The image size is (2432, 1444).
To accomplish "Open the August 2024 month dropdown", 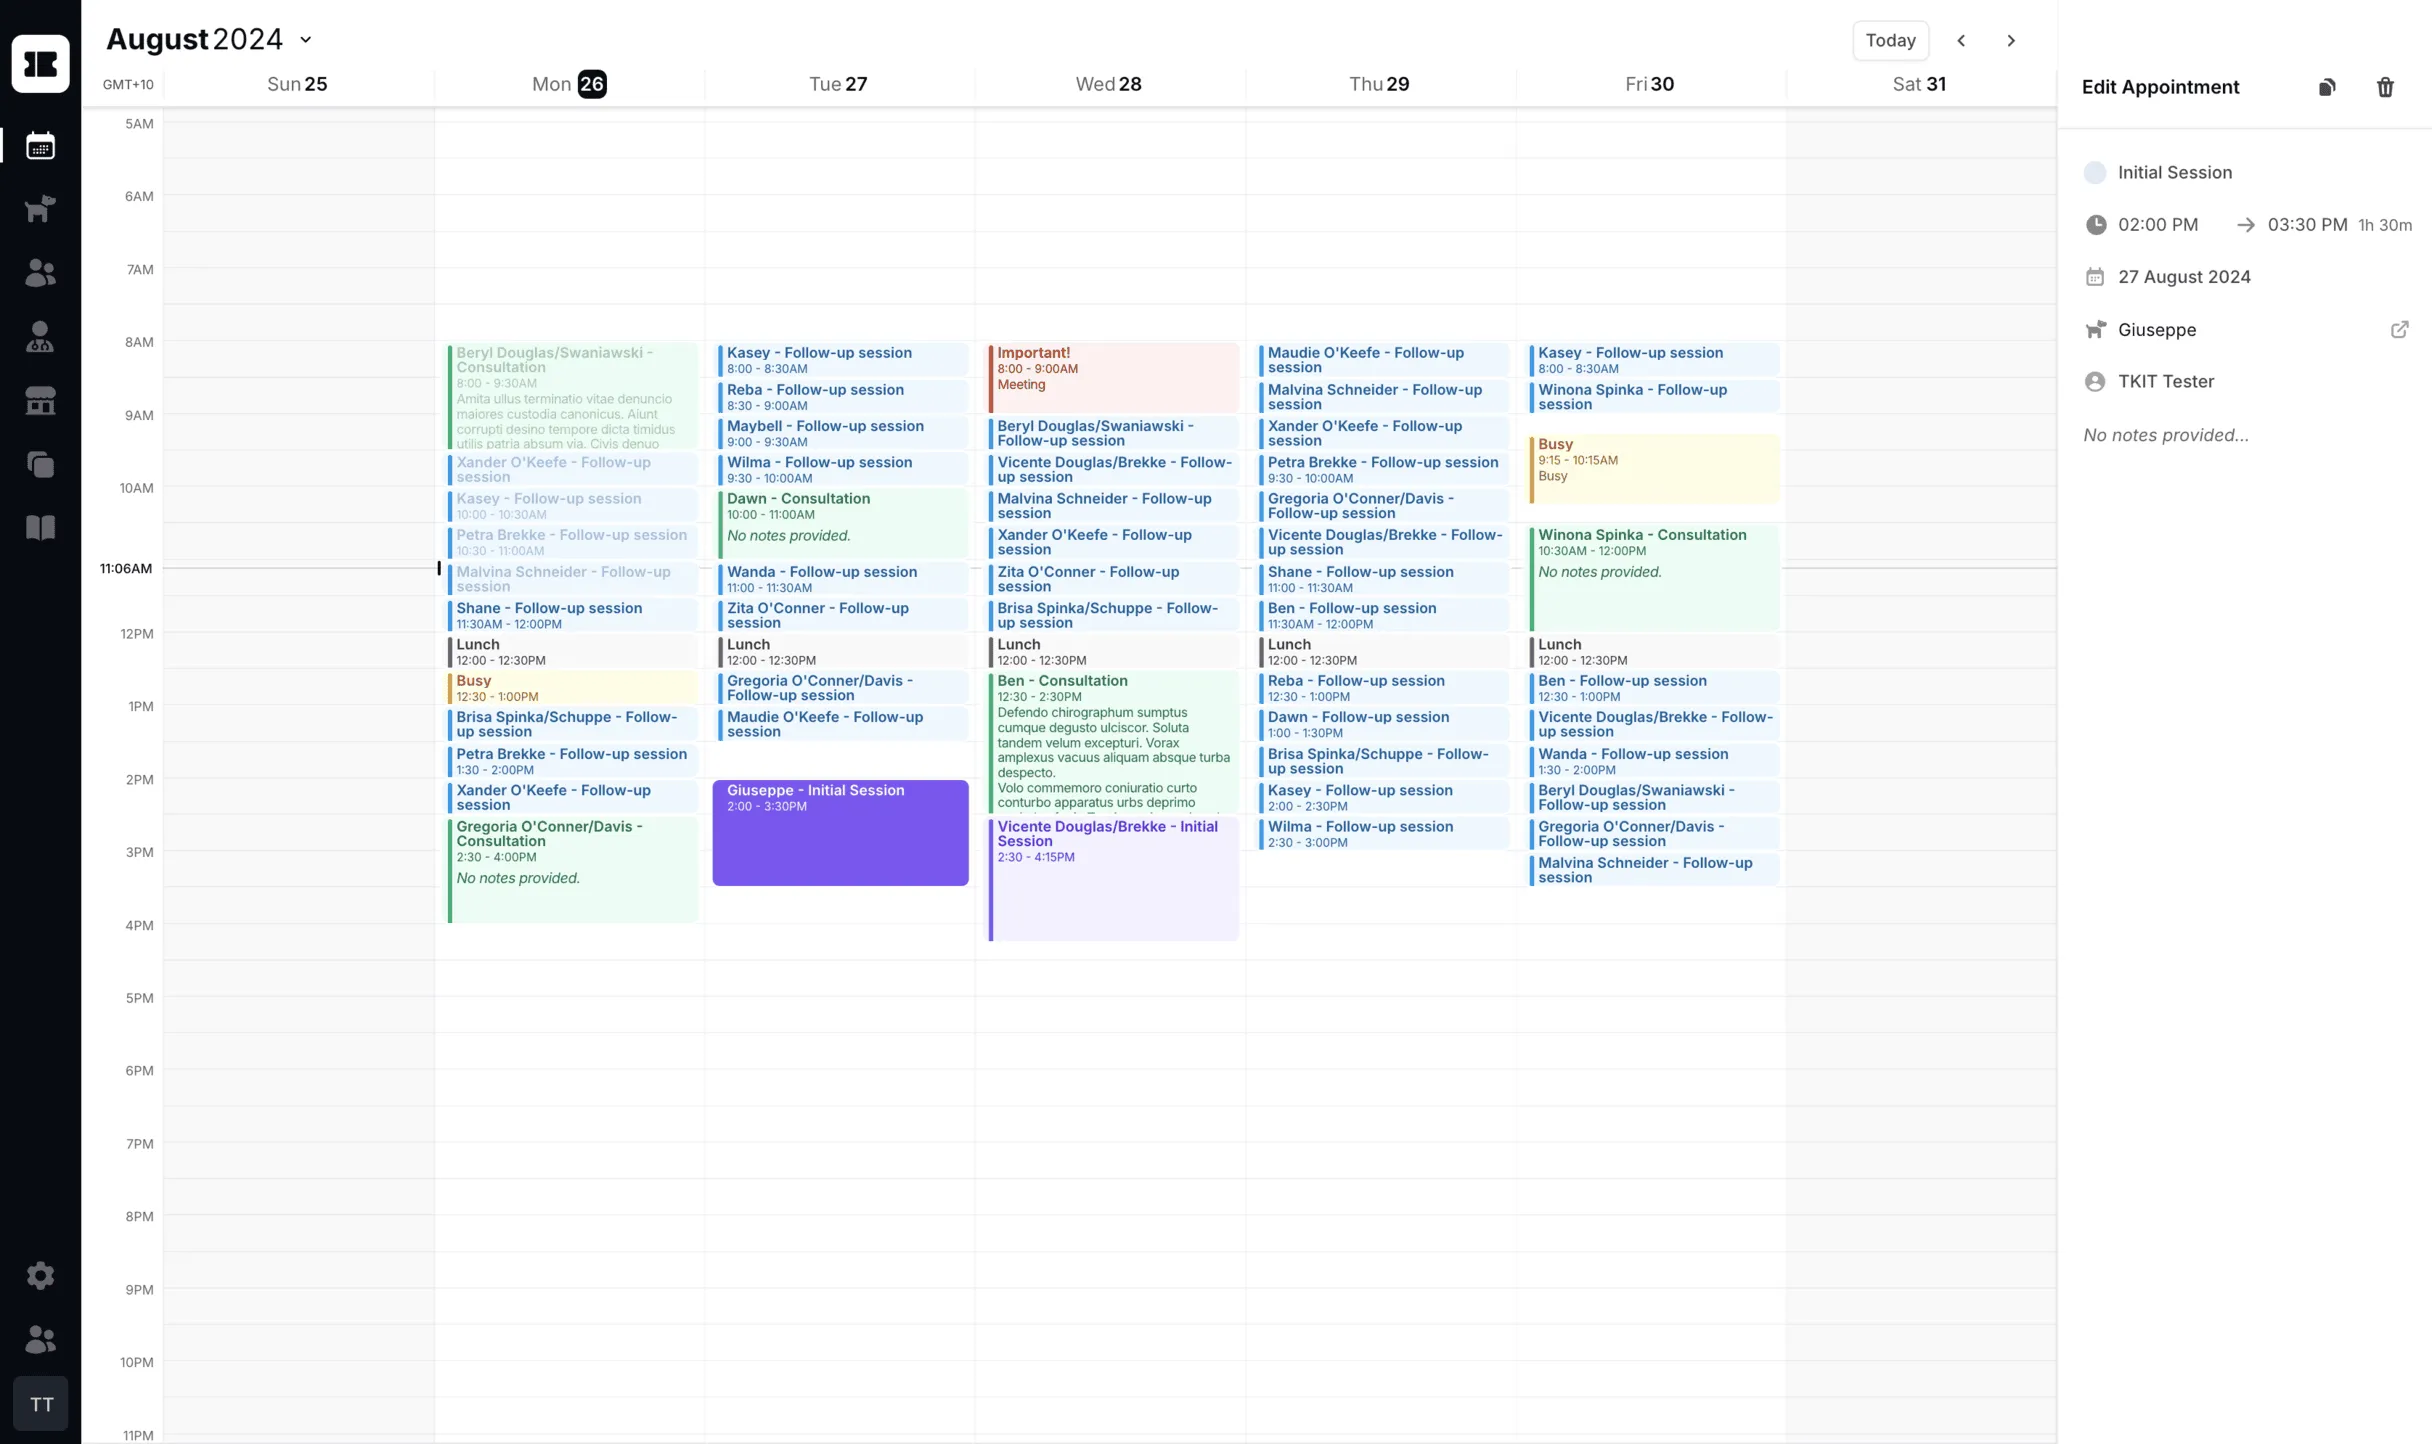I will point(305,39).
